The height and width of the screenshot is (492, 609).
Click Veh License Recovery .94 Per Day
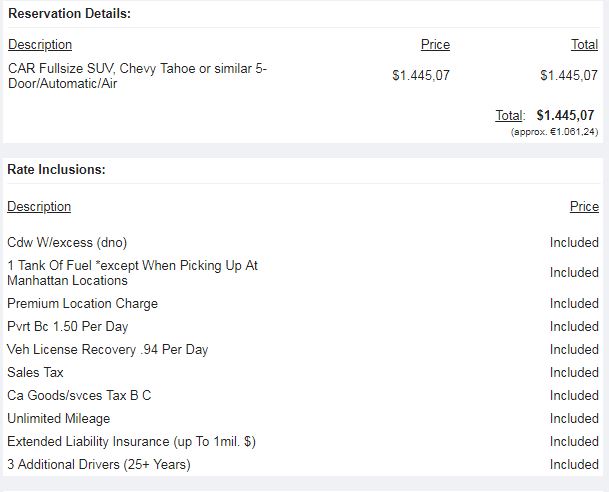[x=108, y=350]
